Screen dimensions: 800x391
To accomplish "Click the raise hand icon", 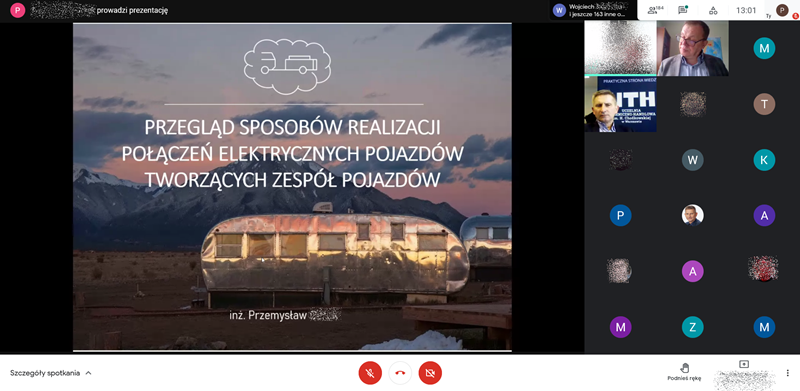I will [684, 368].
